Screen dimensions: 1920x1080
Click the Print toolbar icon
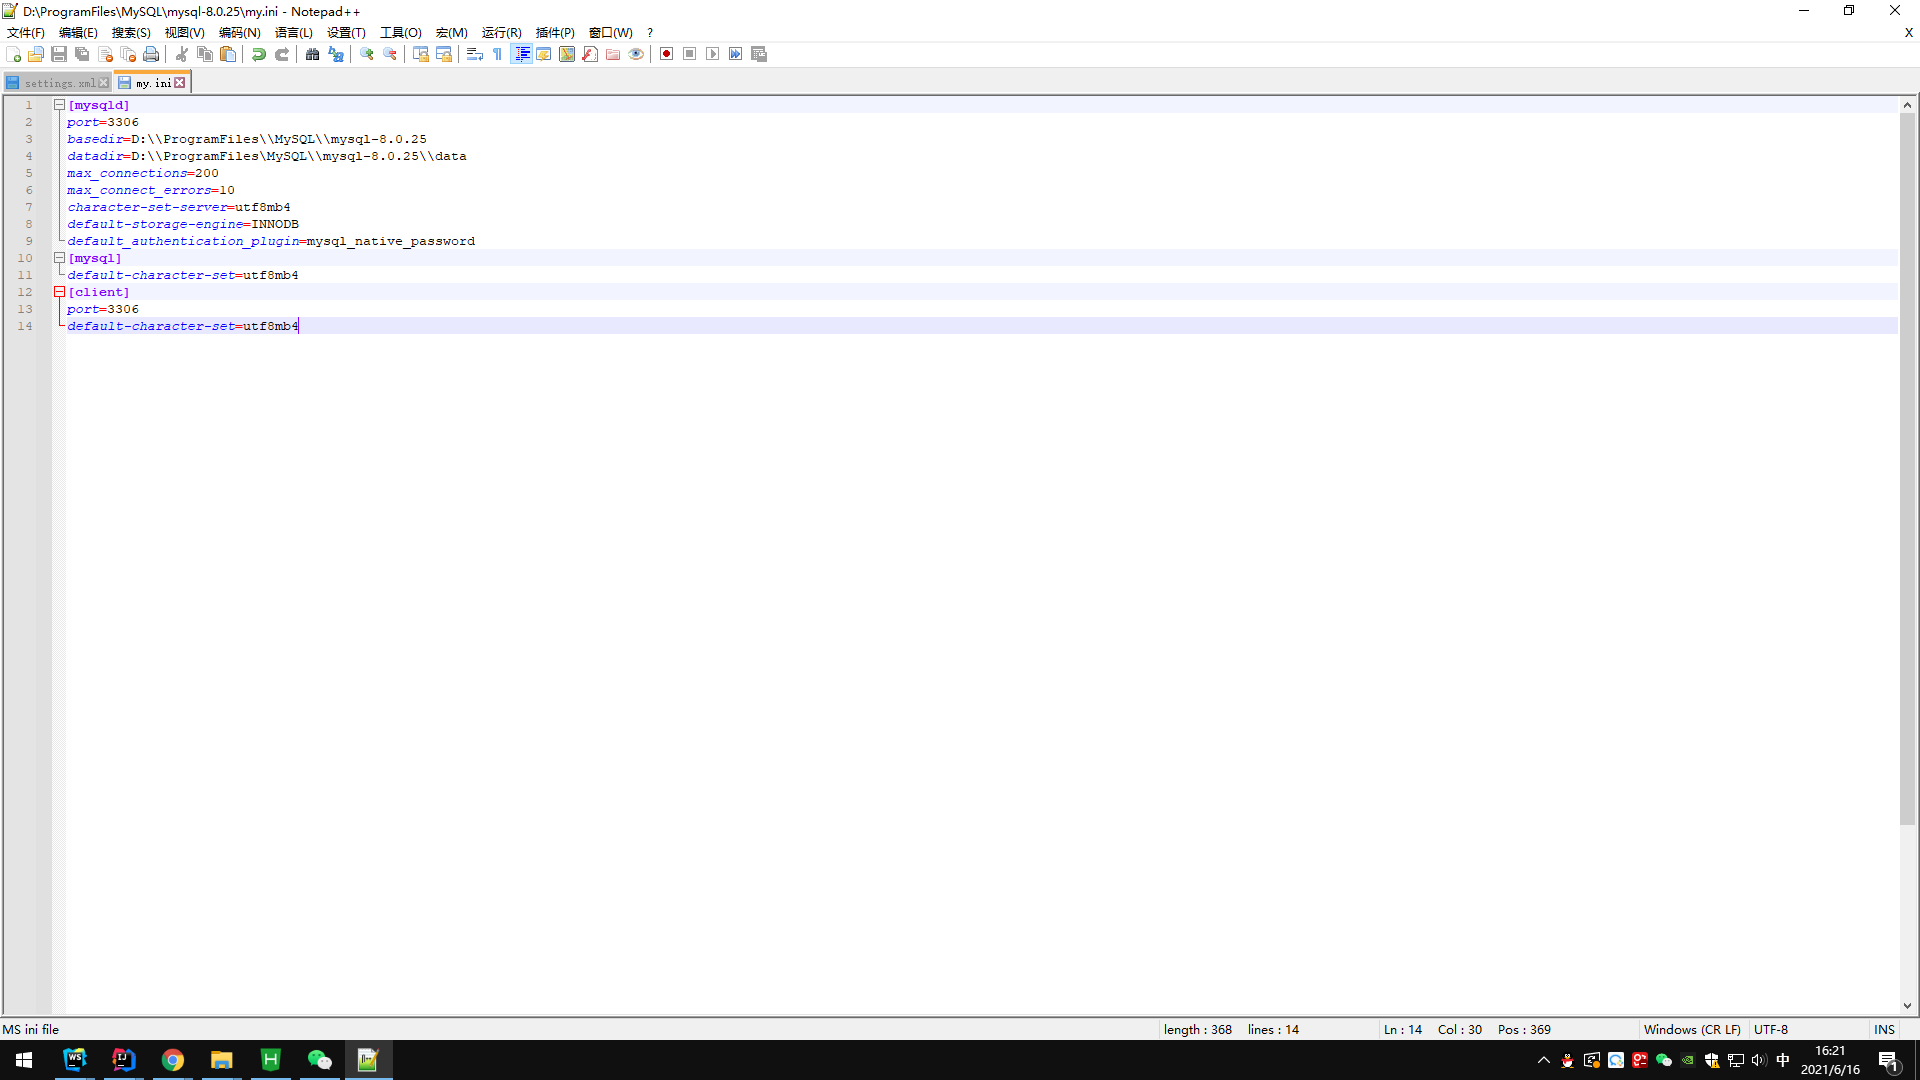point(151,54)
